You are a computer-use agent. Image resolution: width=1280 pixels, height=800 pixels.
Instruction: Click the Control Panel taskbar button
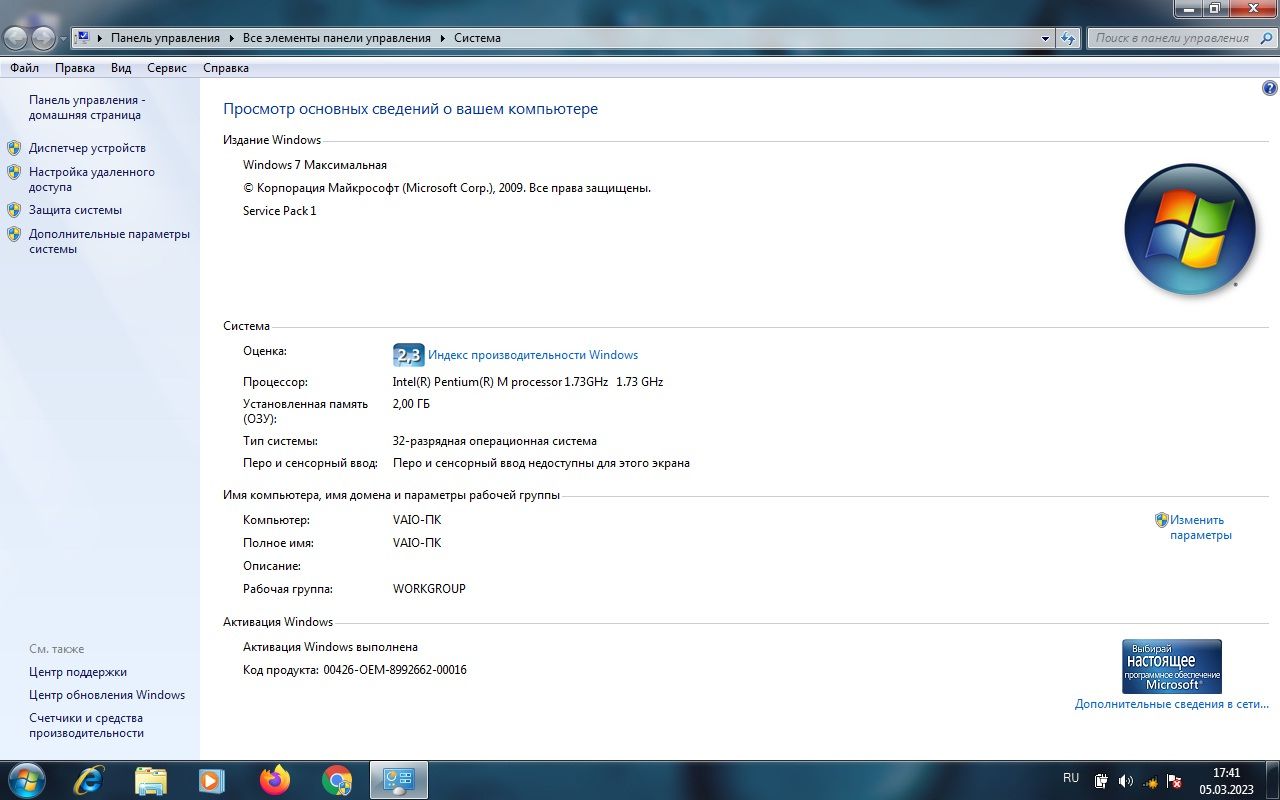(x=399, y=780)
